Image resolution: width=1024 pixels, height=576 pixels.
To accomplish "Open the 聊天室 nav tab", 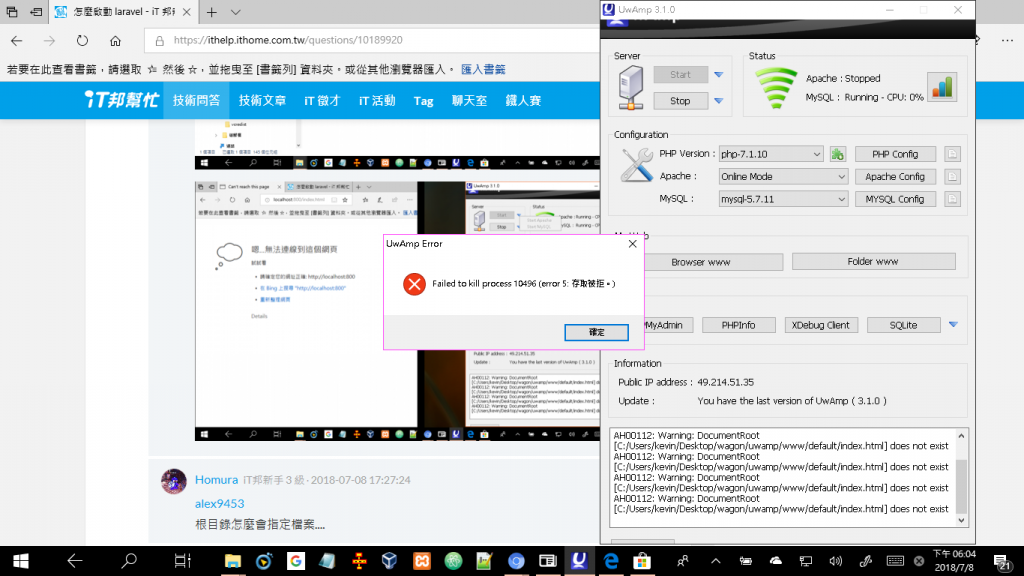I will pyautogui.click(x=469, y=101).
